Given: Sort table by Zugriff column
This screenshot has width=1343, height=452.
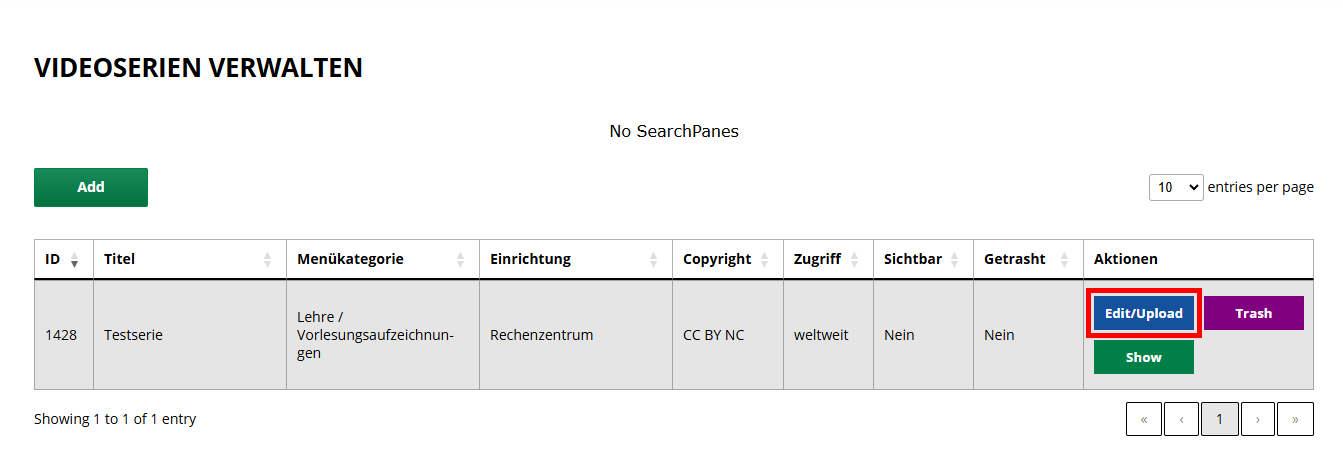Looking at the screenshot, I should [827, 259].
